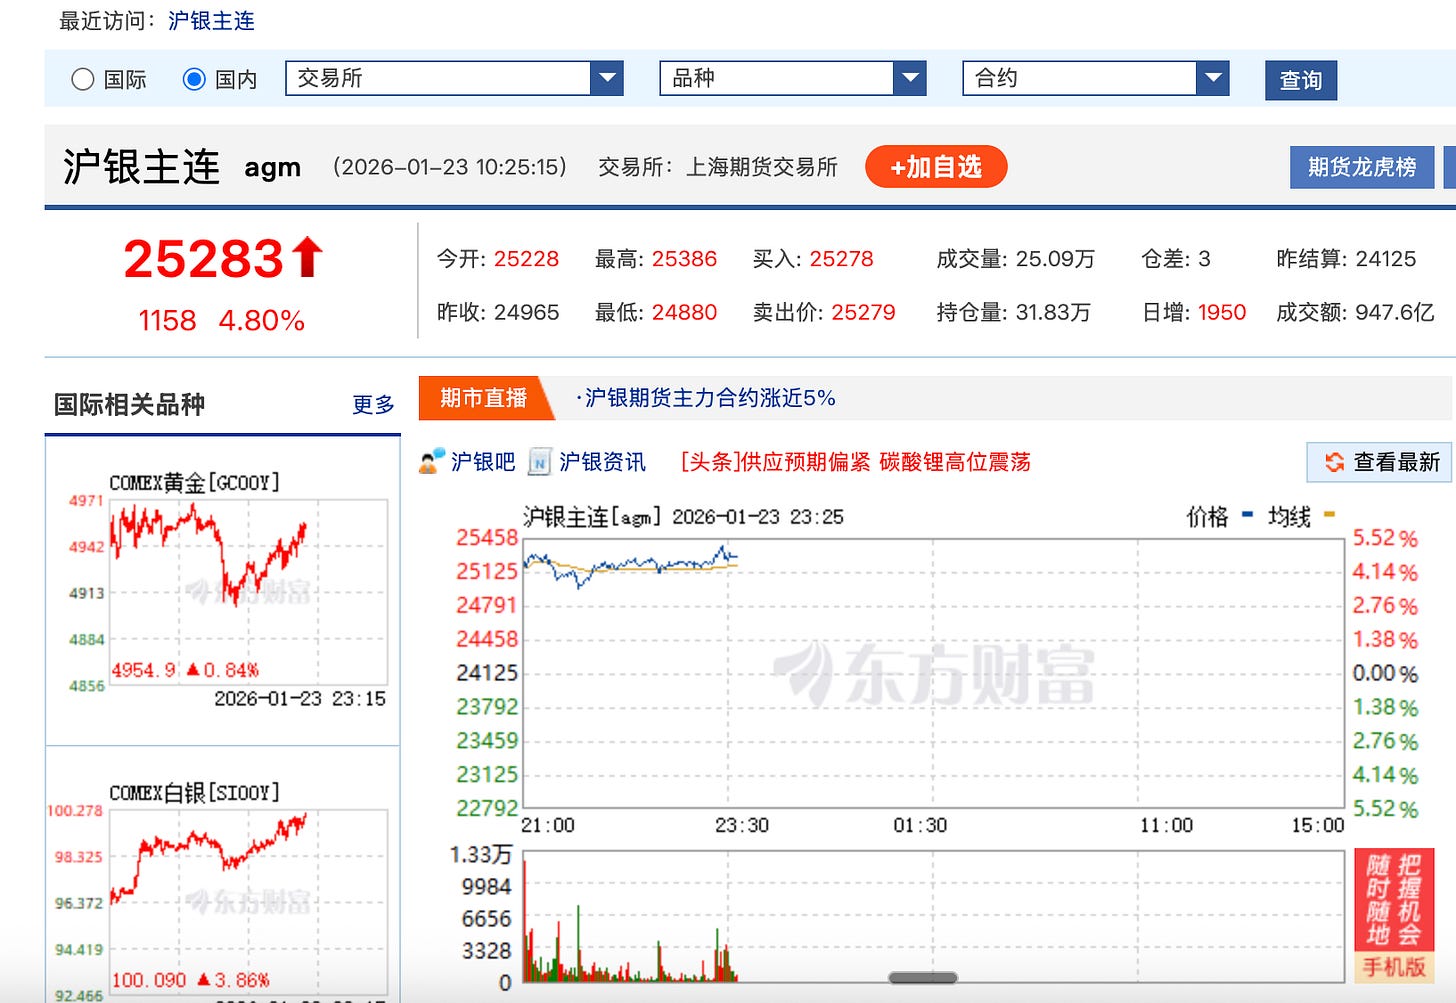The height and width of the screenshot is (1003, 1456).
Task: Select the 期市直播 tab
Action: pyautogui.click(x=484, y=398)
